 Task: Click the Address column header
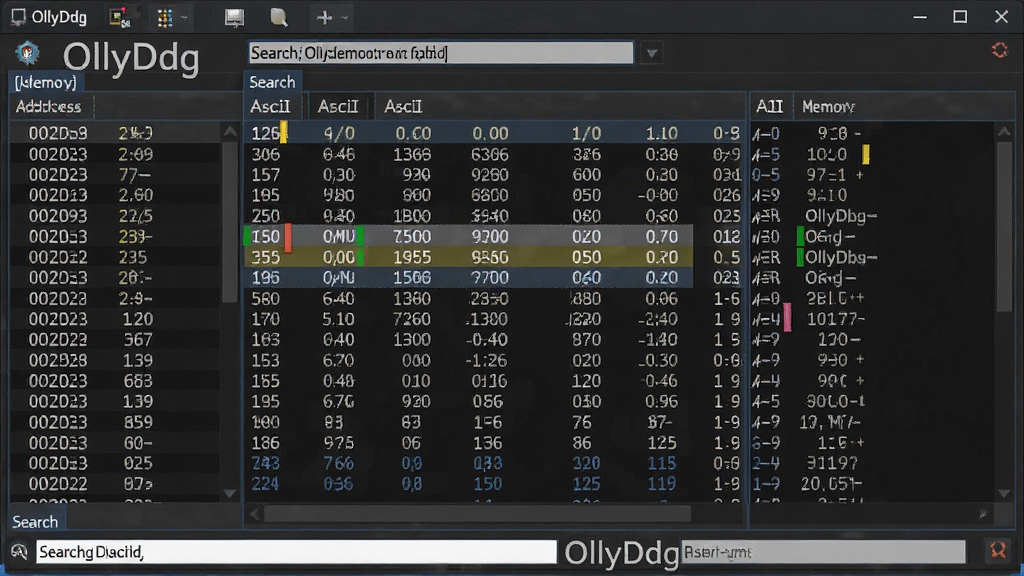[x=48, y=106]
